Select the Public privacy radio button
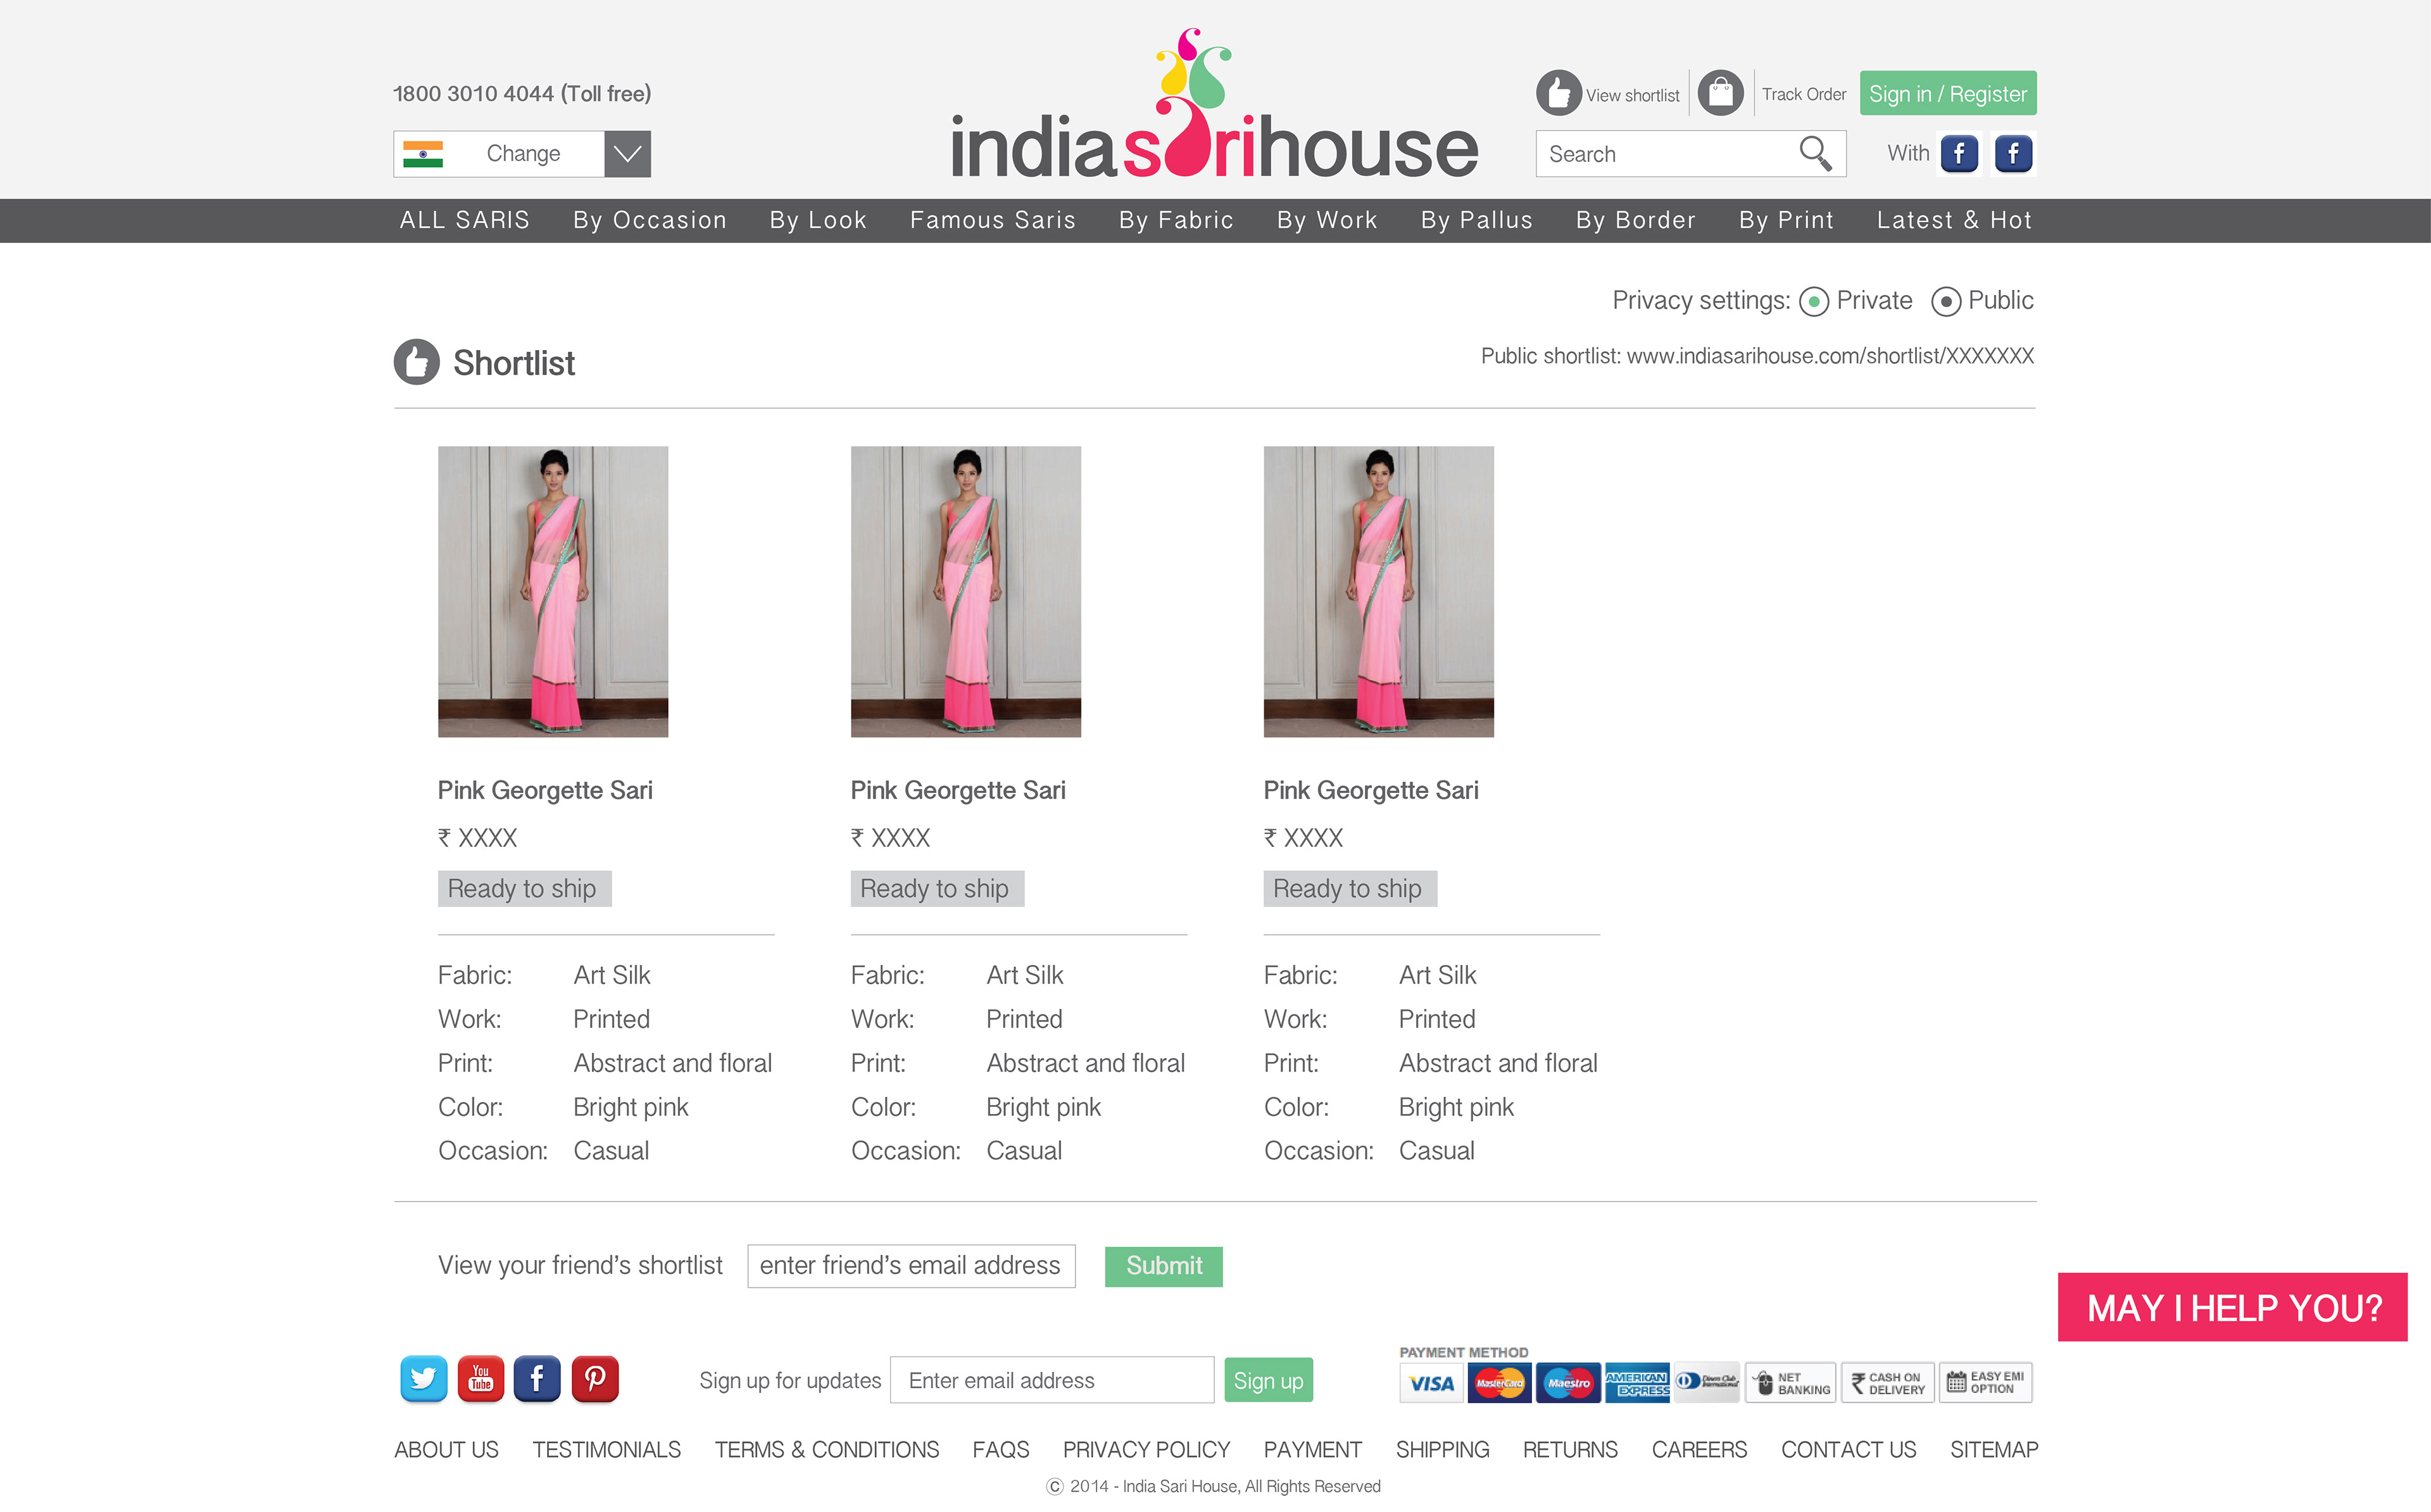Image resolution: width=2431 pixels, height=1512 pixels. click(1945, 302)
